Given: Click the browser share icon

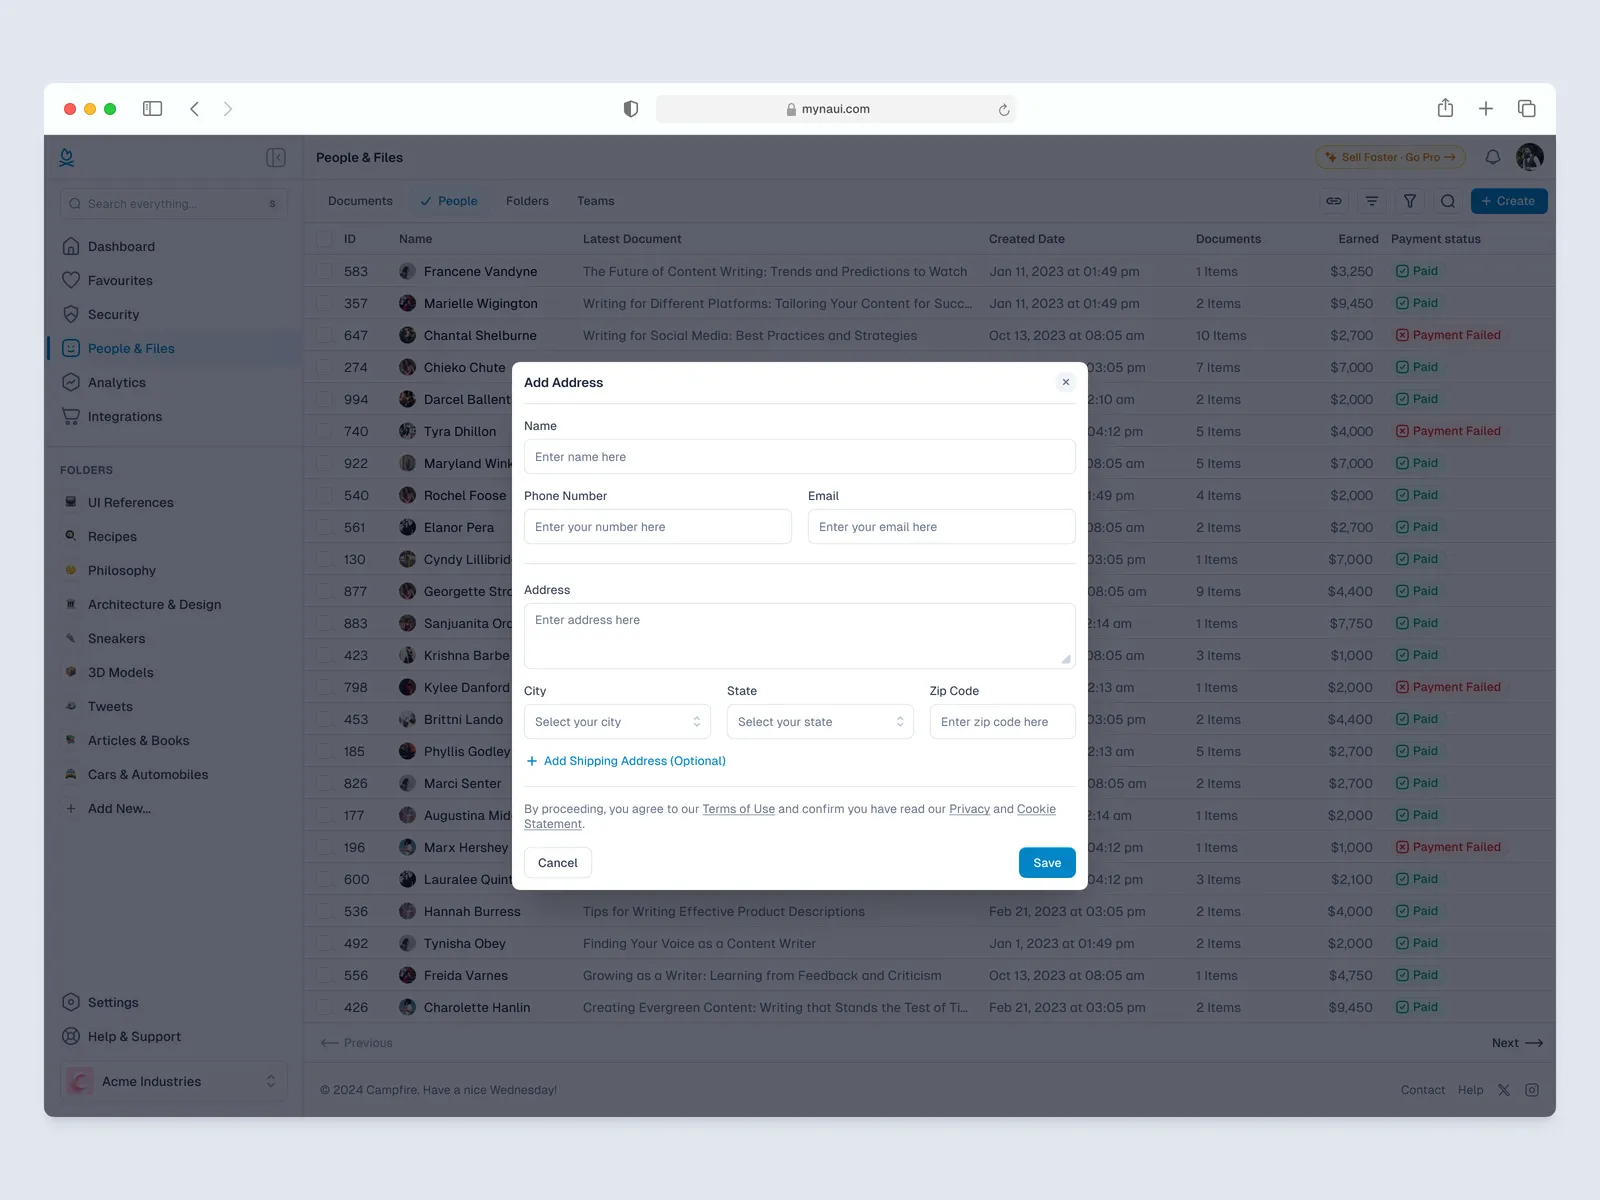Looking at the screenshot, I should tap(1445, 109).
